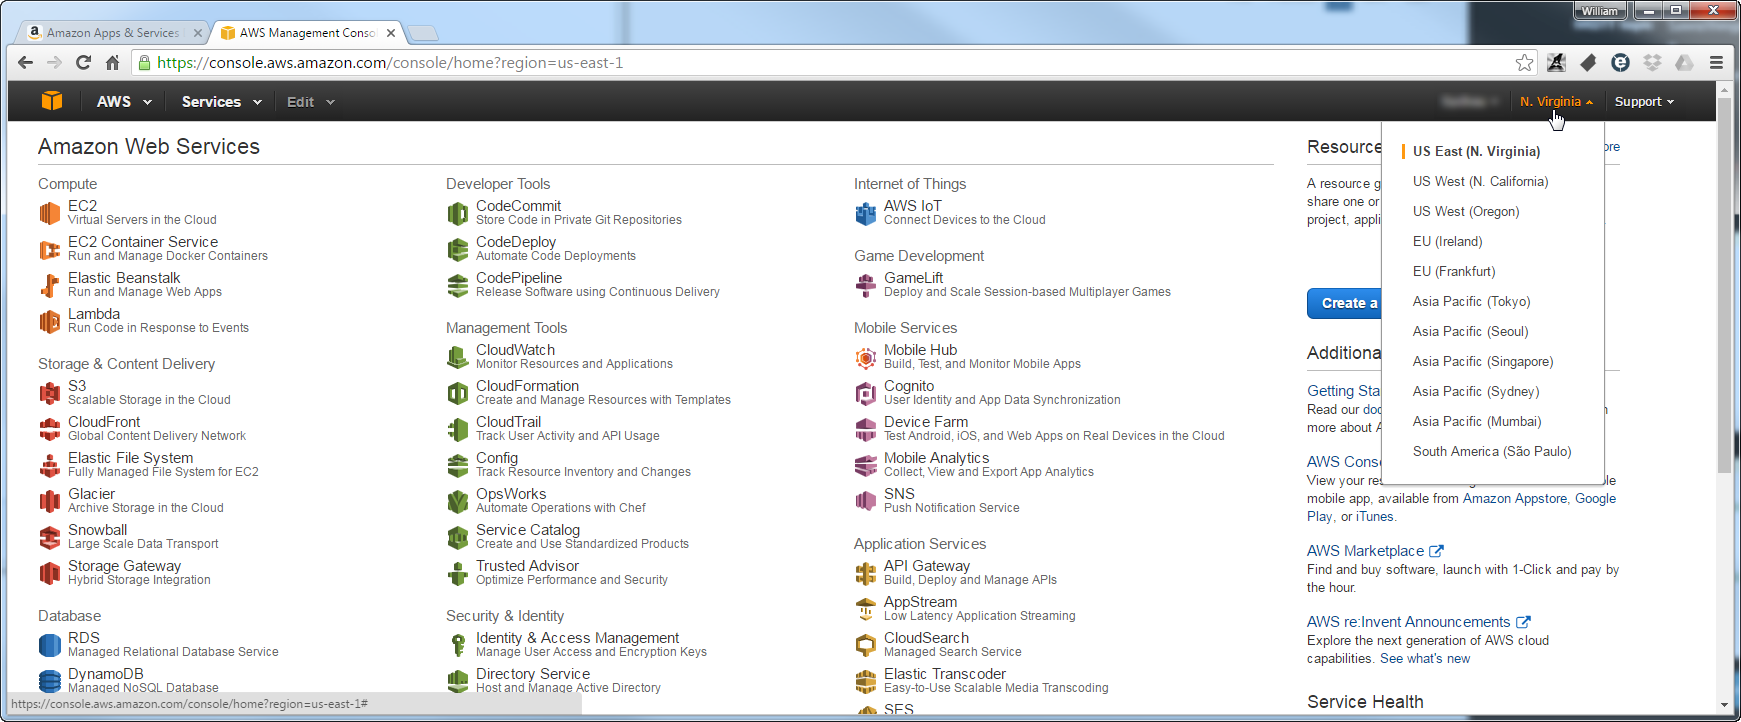The height and width of the screenshot is (722, 1741).
Task: Open the Directory Service link
Action: coord(533,674)
